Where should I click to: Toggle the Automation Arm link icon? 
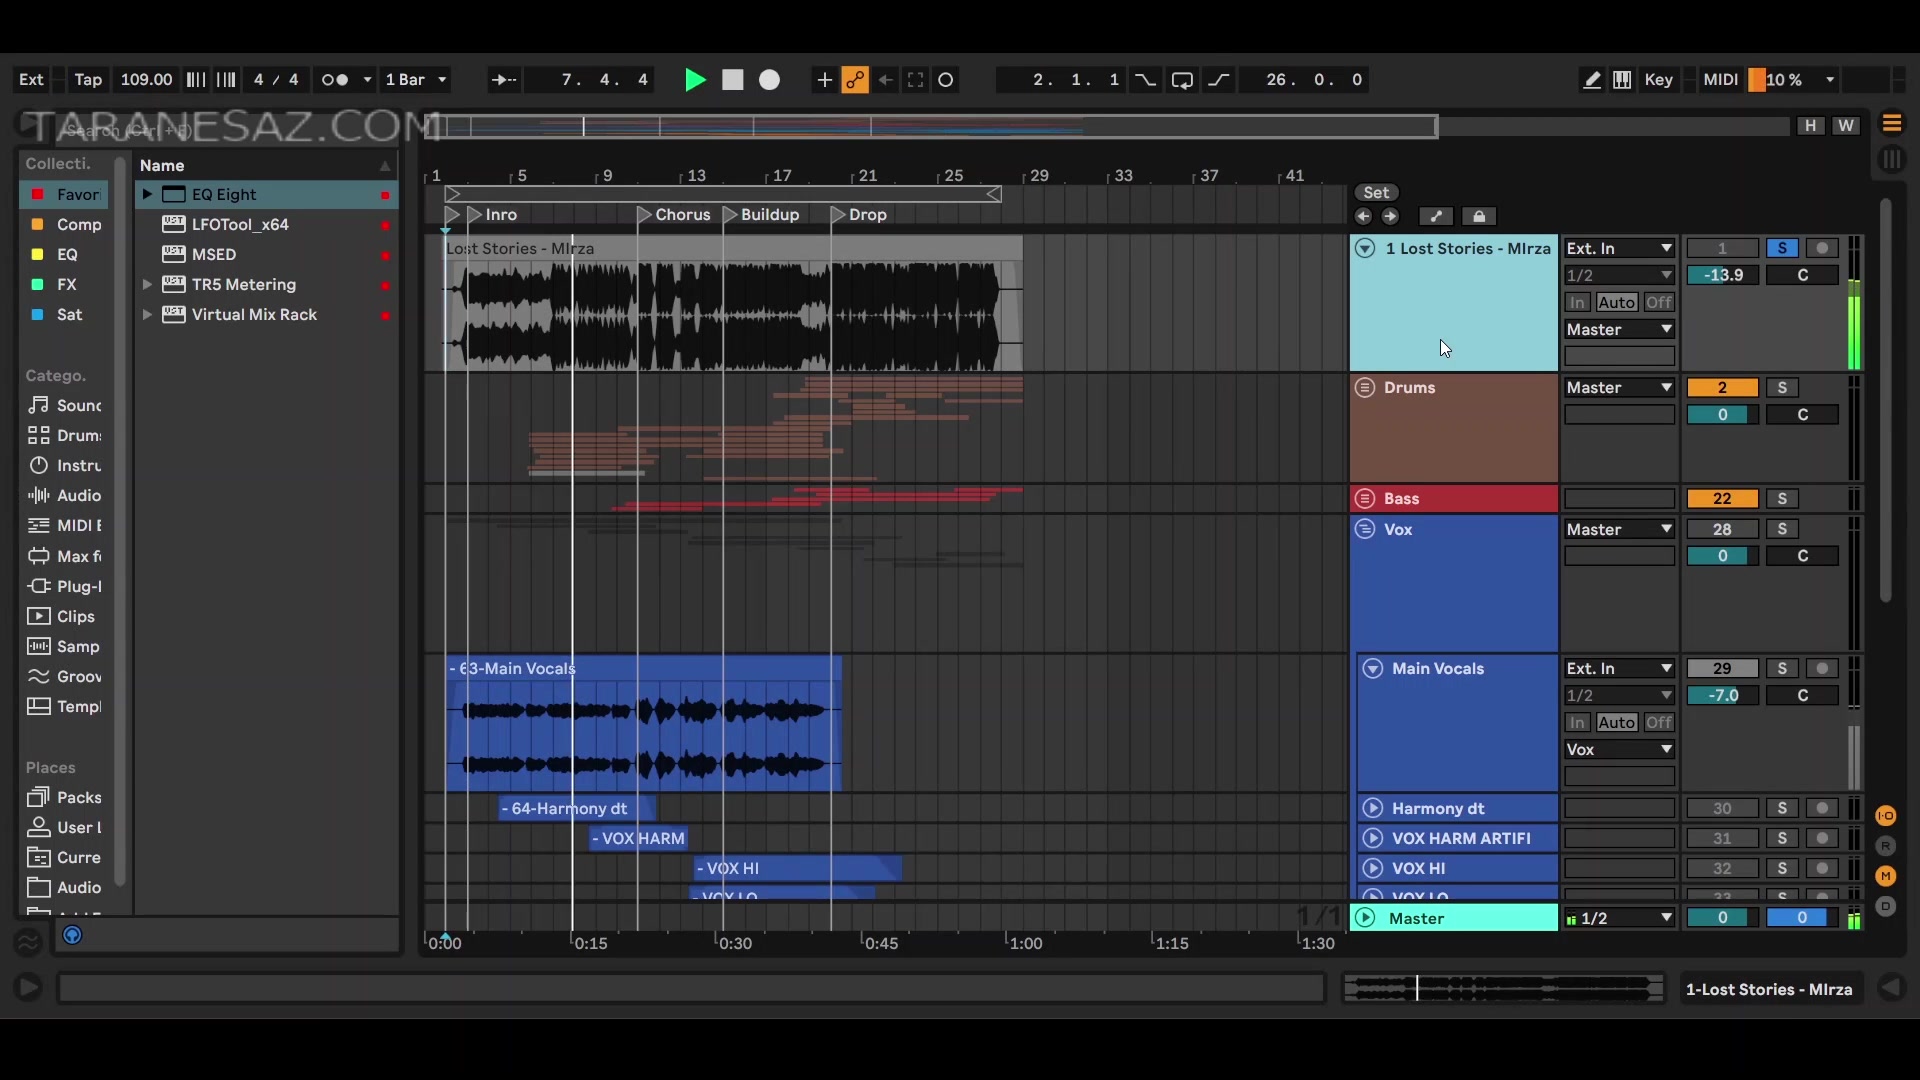click(x=855, y=80)
